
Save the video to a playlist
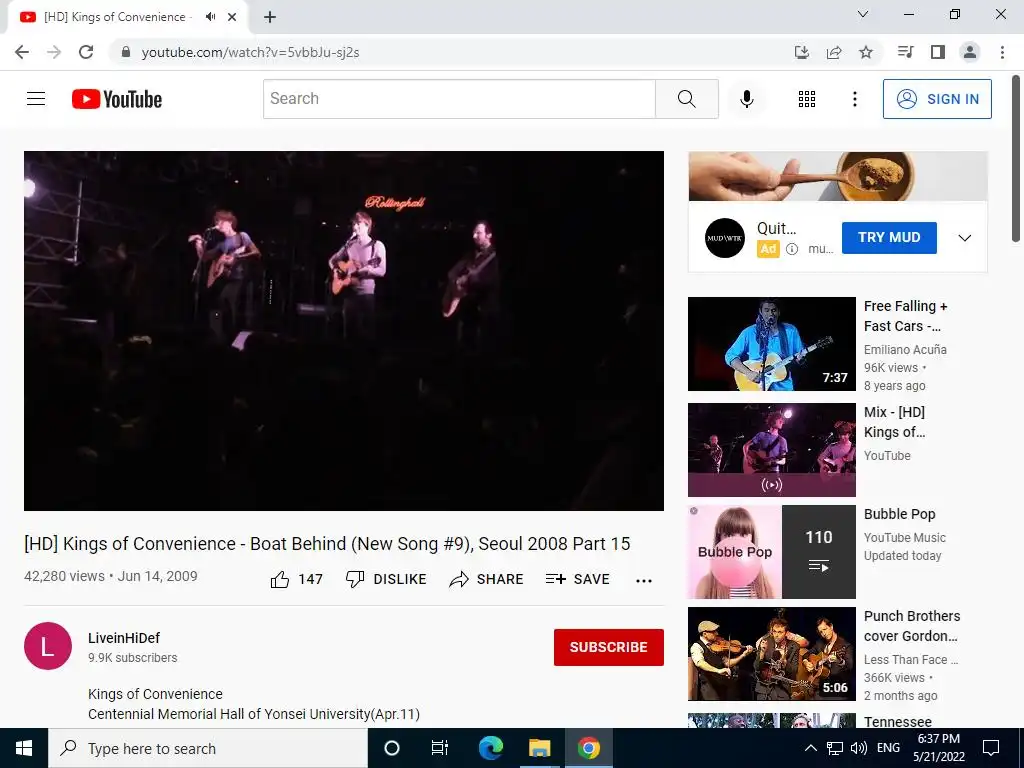point(577,579)
